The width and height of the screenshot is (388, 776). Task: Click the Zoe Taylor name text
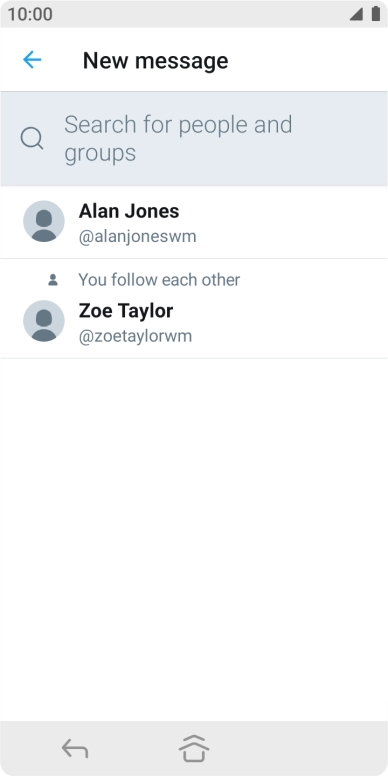pos(126,311)
